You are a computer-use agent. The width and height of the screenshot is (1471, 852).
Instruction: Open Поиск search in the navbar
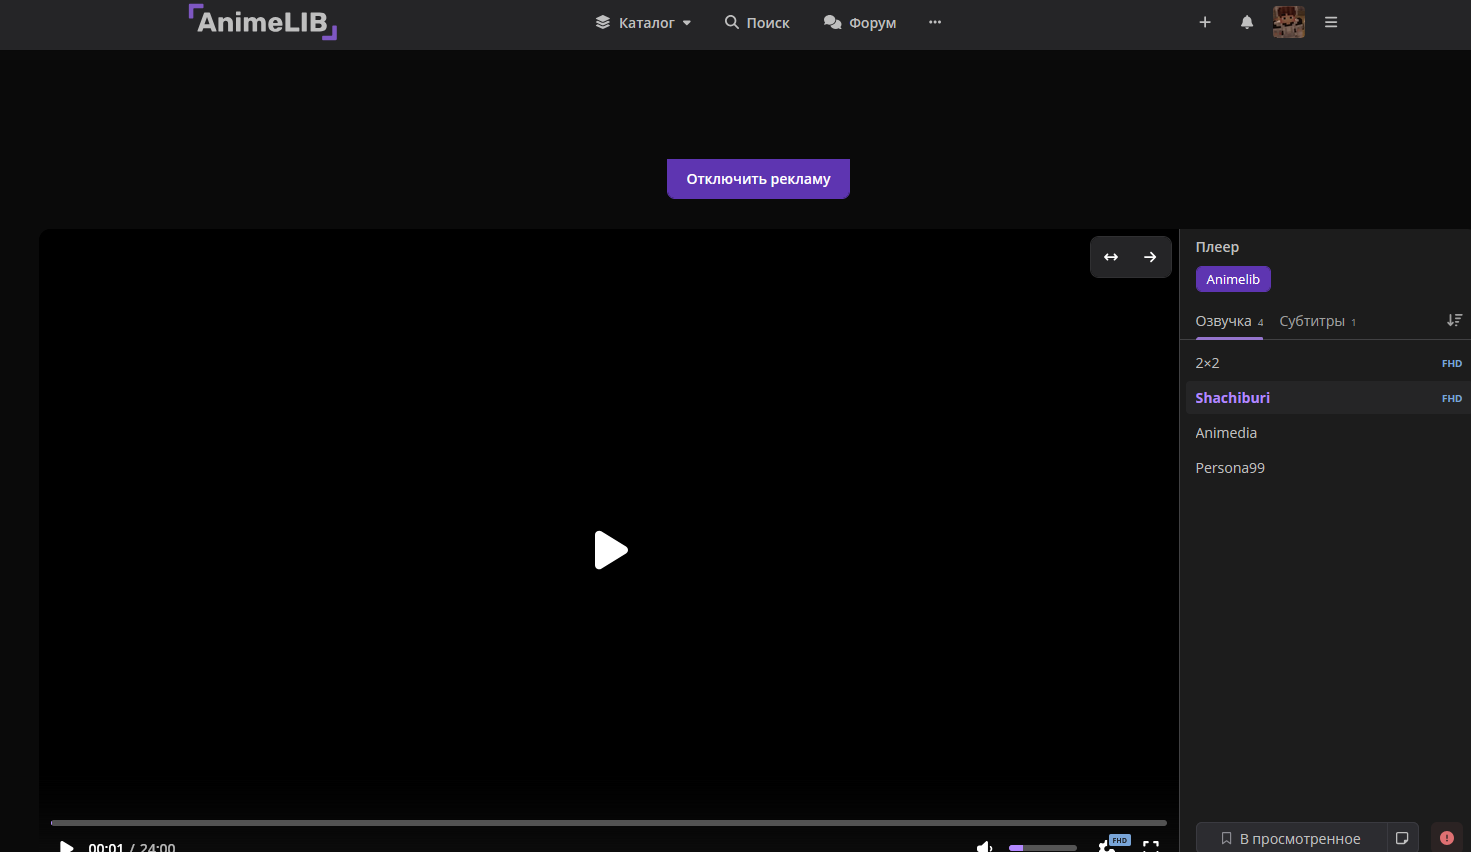coord(757,22)
